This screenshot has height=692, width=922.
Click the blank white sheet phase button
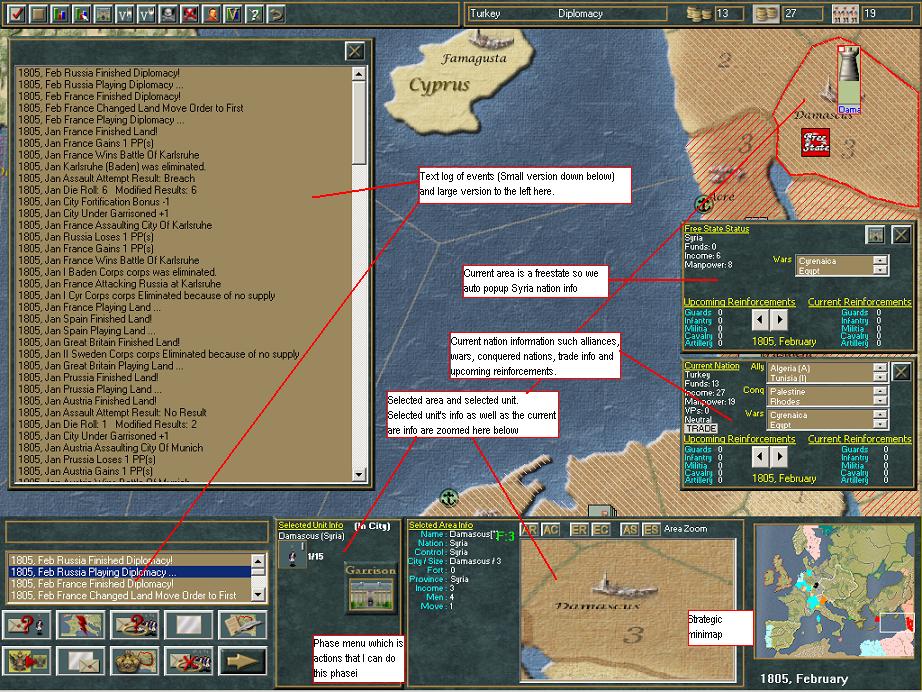click(x=188, y=625)
